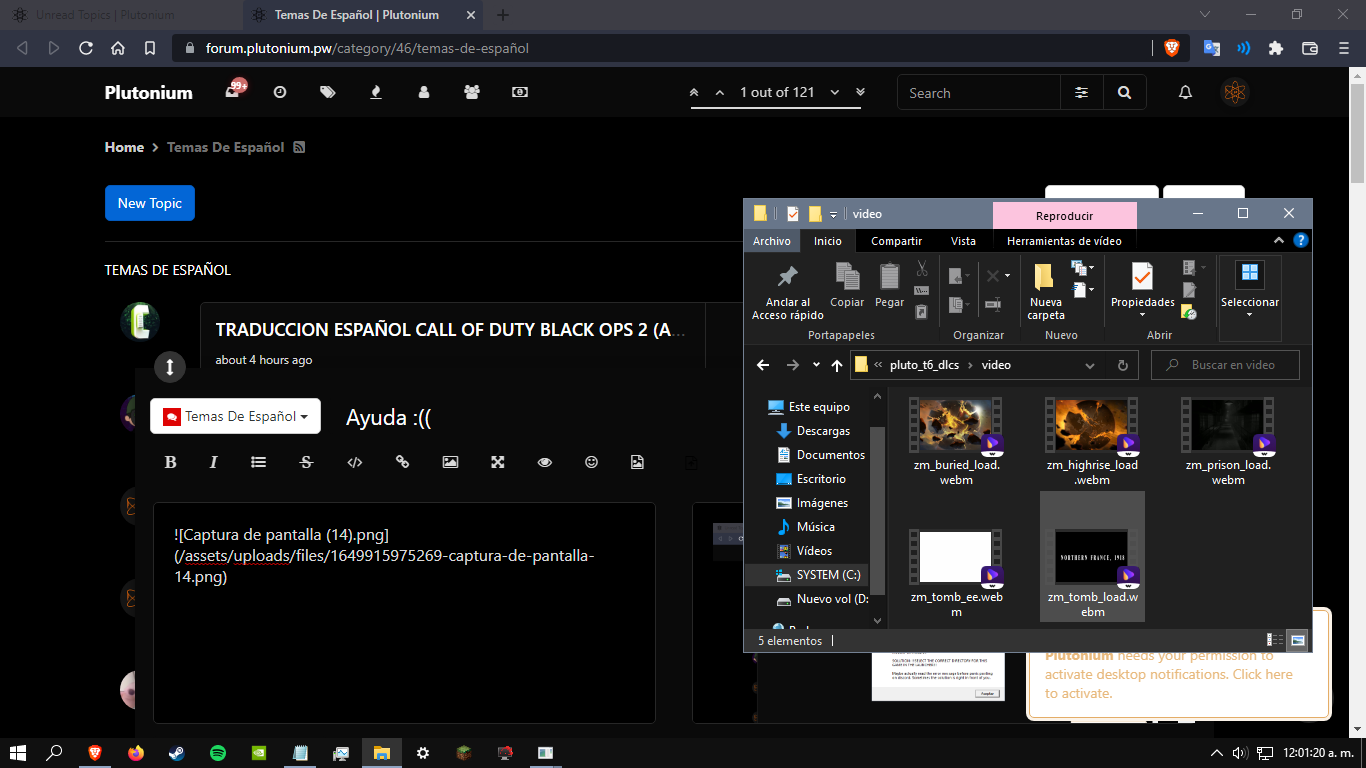Create Nueva carpeta in Explorer

(x=1046, y=292)
